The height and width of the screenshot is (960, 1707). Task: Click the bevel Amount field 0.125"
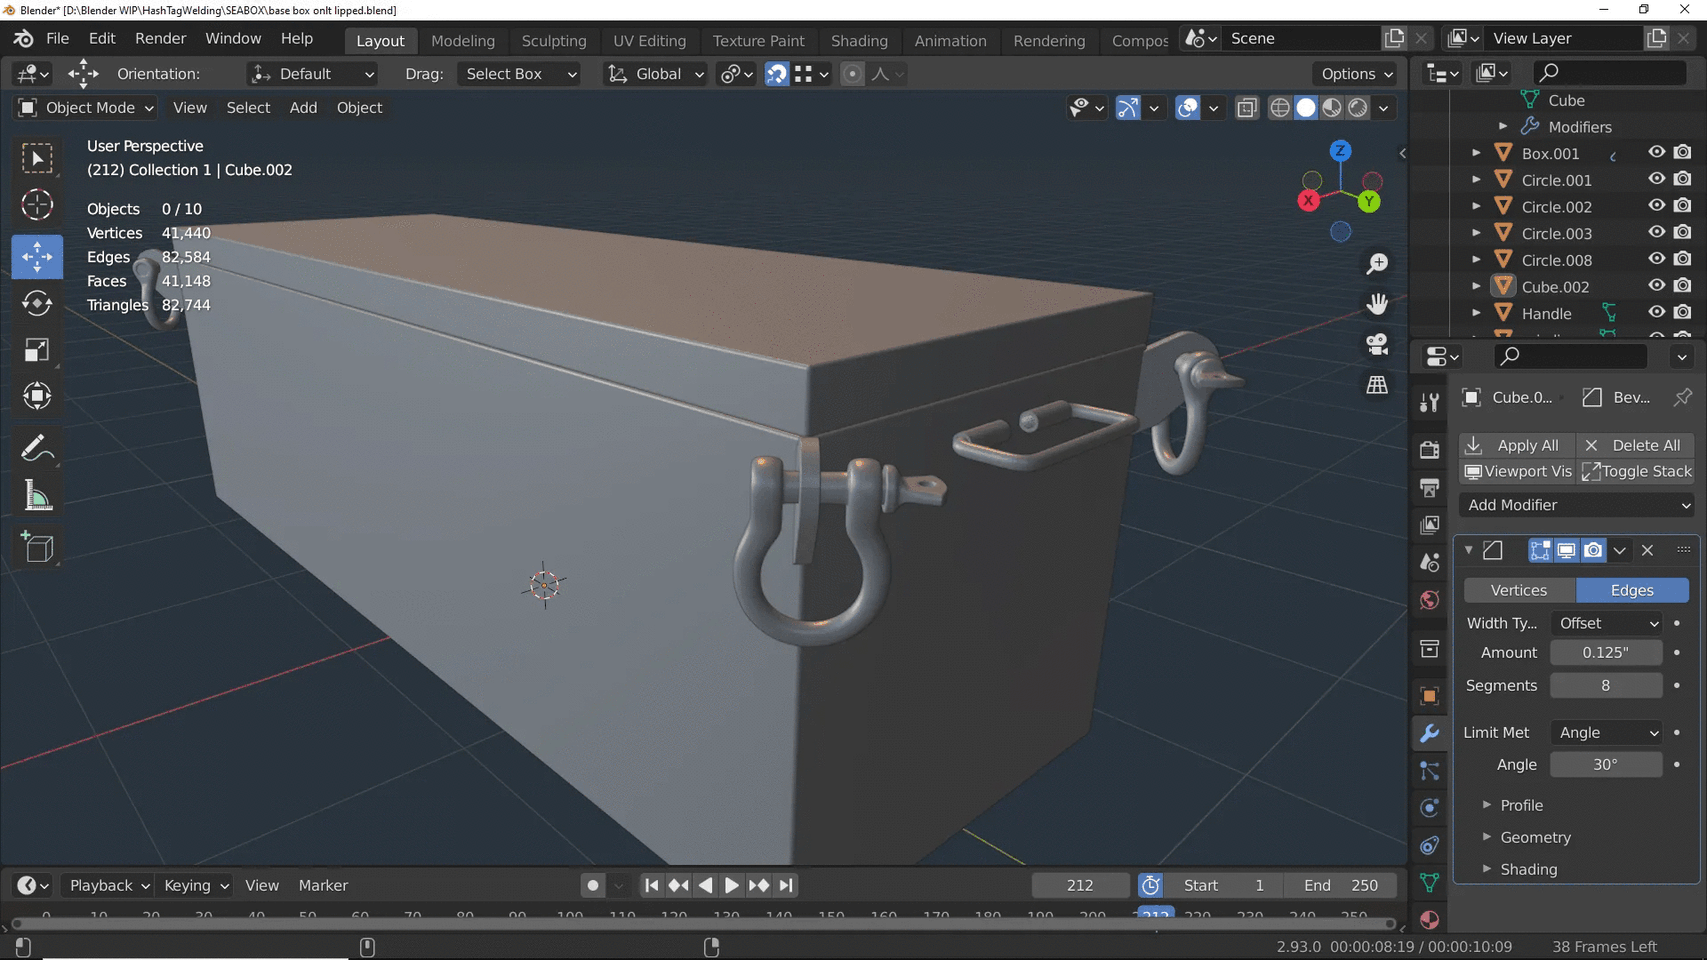click(1606, 652)
